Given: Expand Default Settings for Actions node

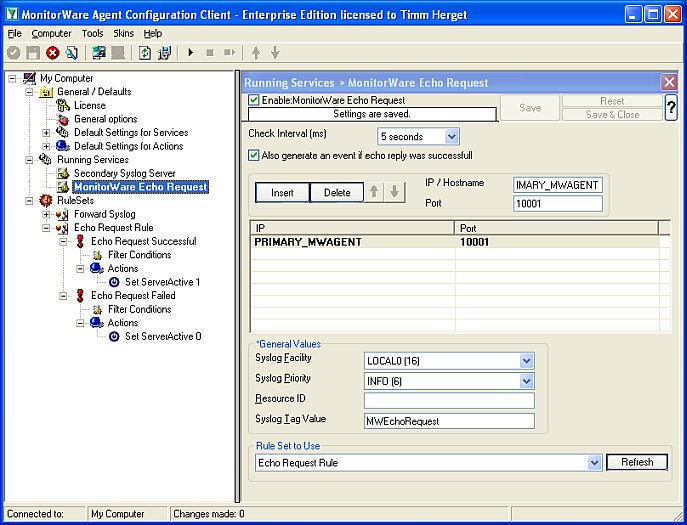Looking at the screenshot, I should tap(46, 146).
